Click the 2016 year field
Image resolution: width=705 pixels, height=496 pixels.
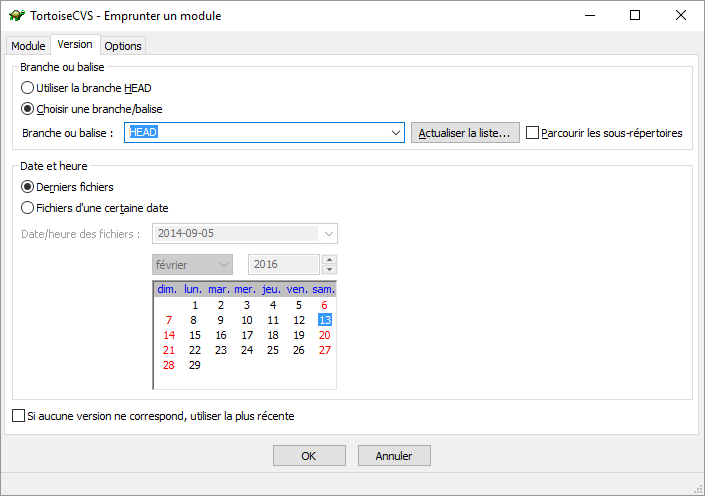[284, 265]
